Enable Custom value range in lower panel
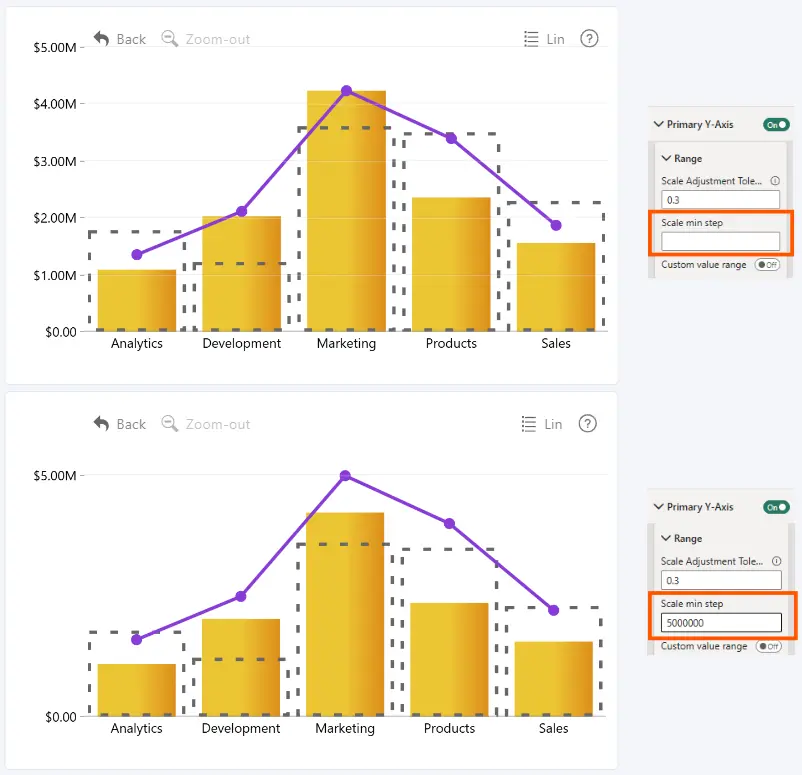802x775 pixels. point(769,646)
